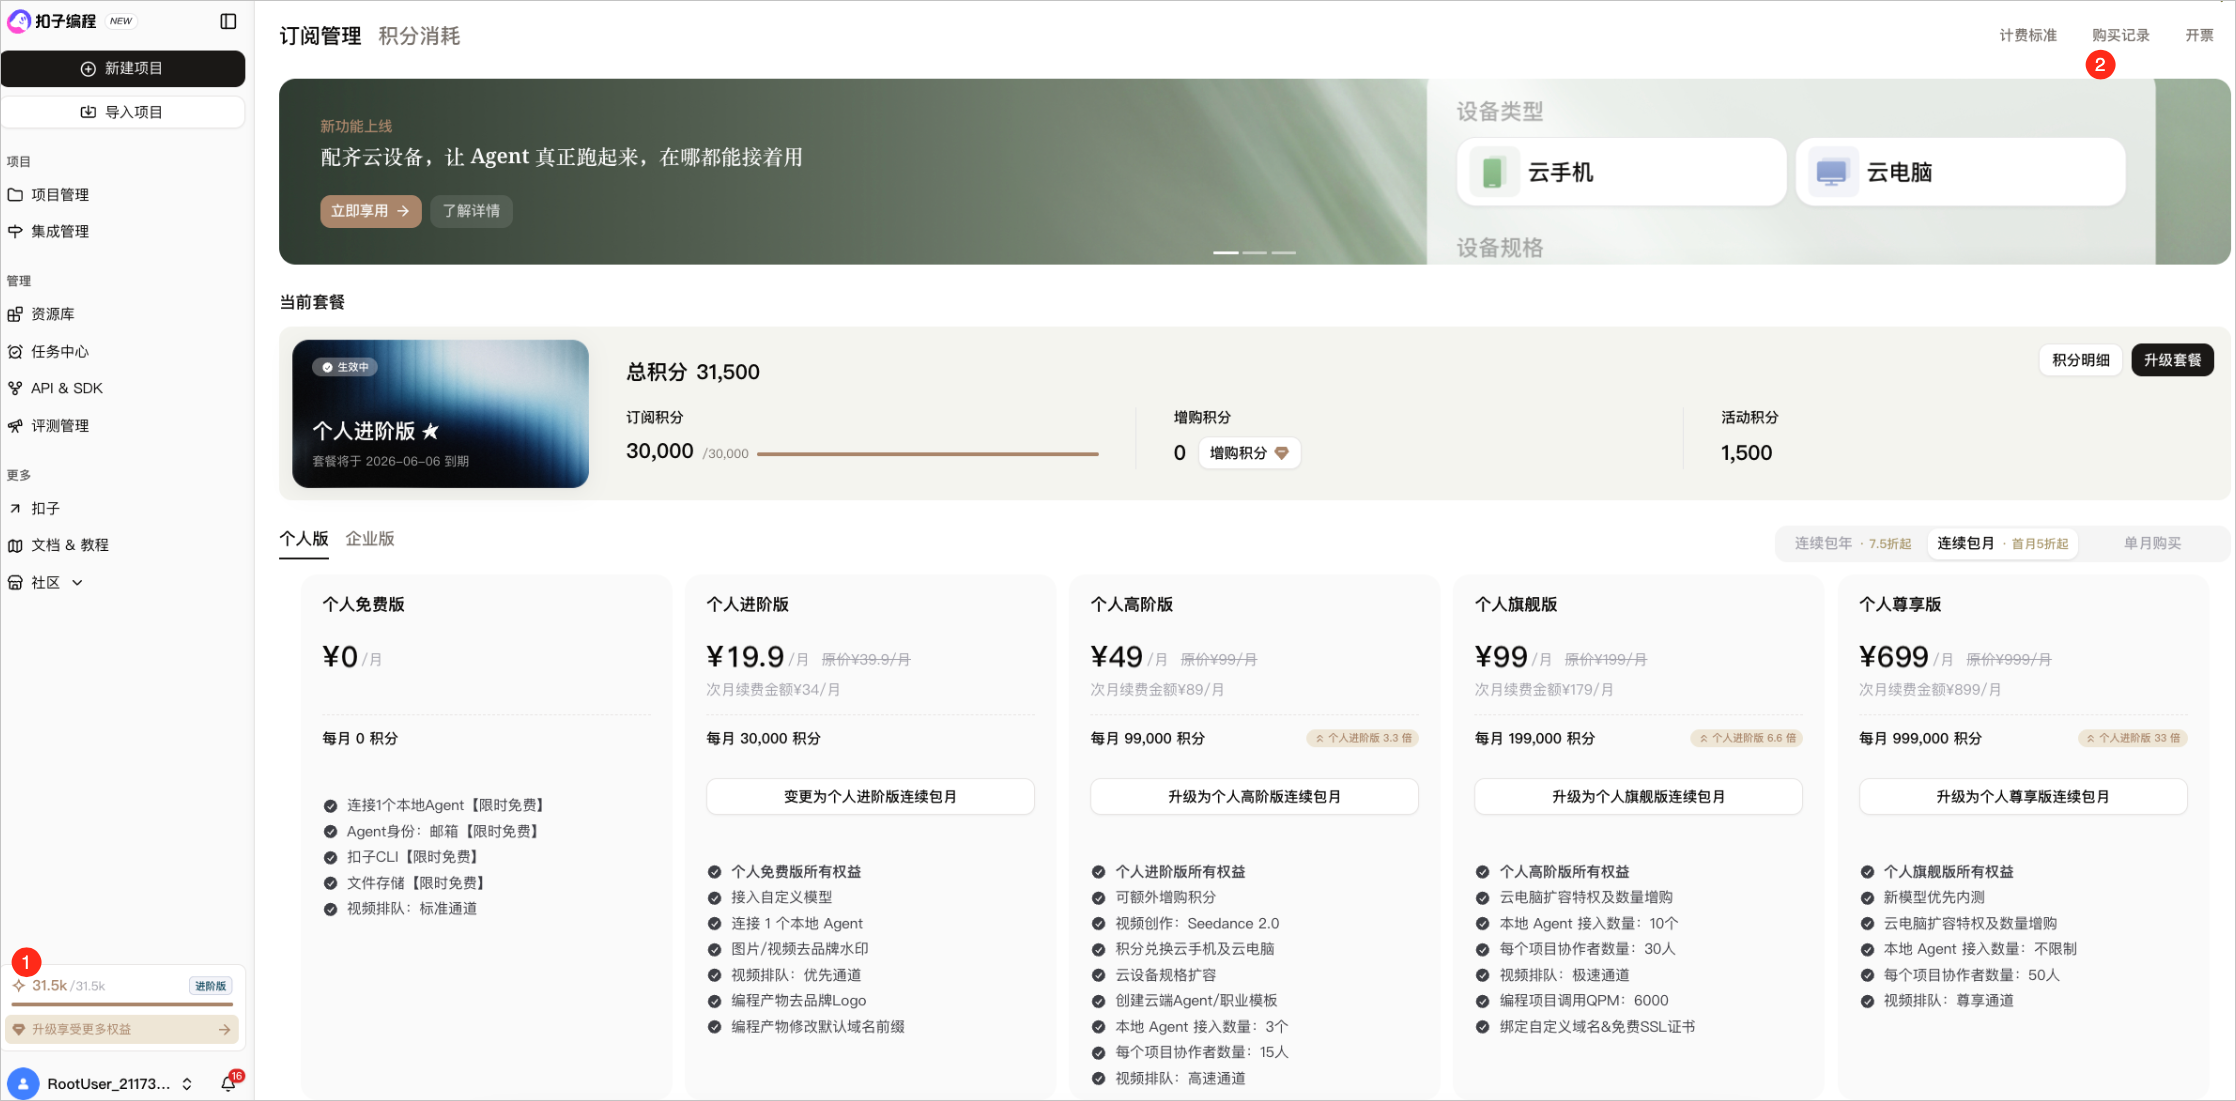Click the 个人进阶版 6.6 倍 badge
This screenshot has height=1101, width=2236.
(1747, 738)
